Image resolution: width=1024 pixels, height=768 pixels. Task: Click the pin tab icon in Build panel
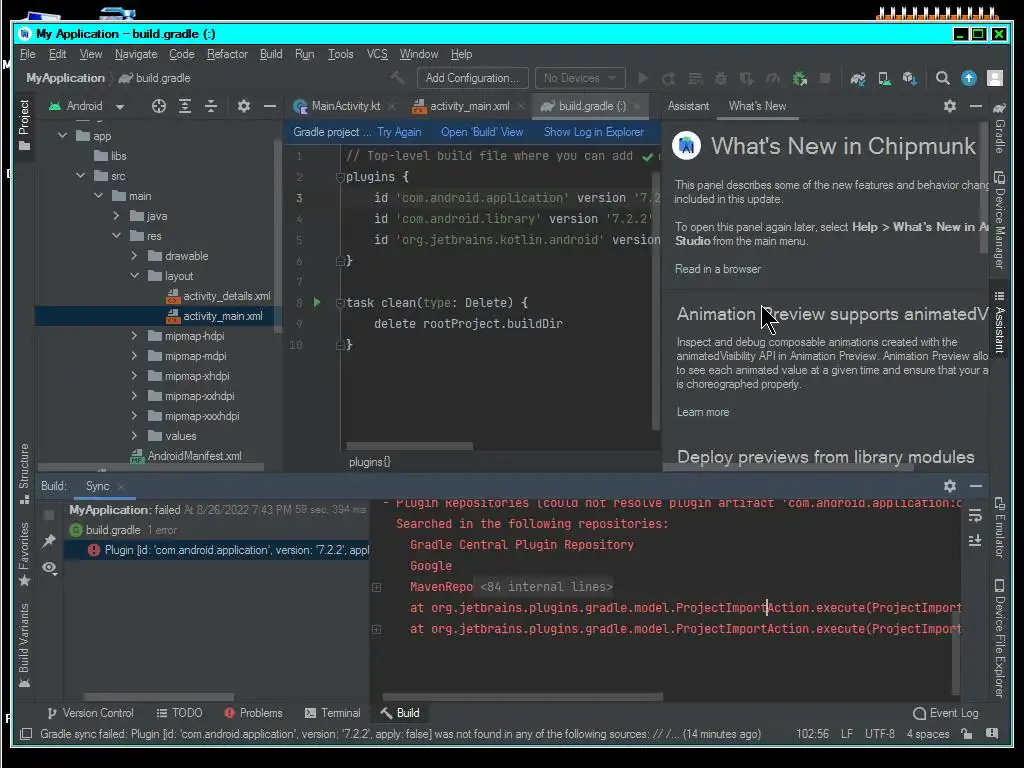pos(49,541)
